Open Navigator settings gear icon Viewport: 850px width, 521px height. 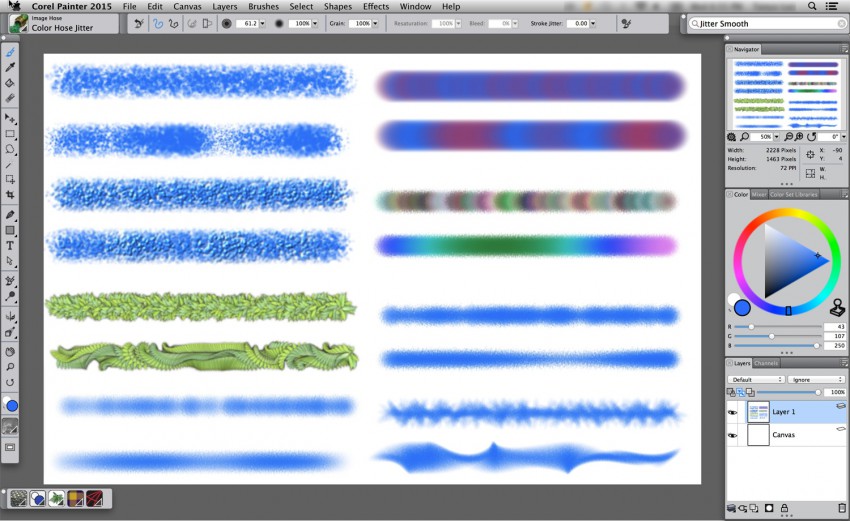coord(731,137)
